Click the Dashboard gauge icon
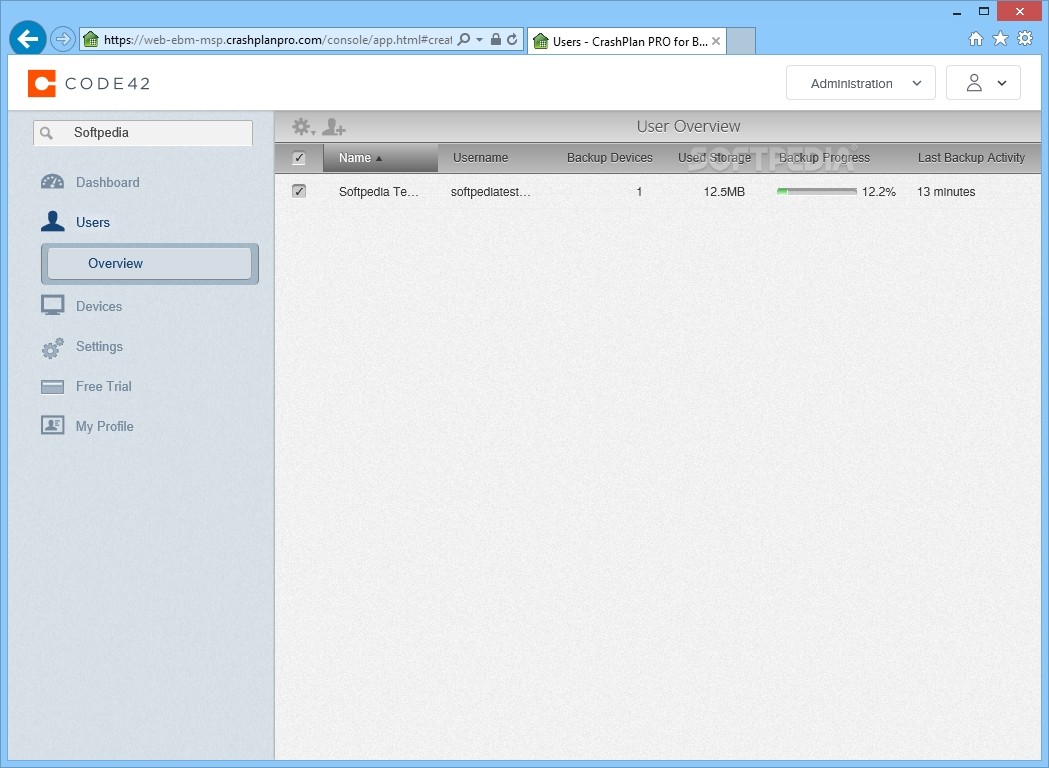The width and height of the screenshot is (1049, 768). tap(52, 182)
